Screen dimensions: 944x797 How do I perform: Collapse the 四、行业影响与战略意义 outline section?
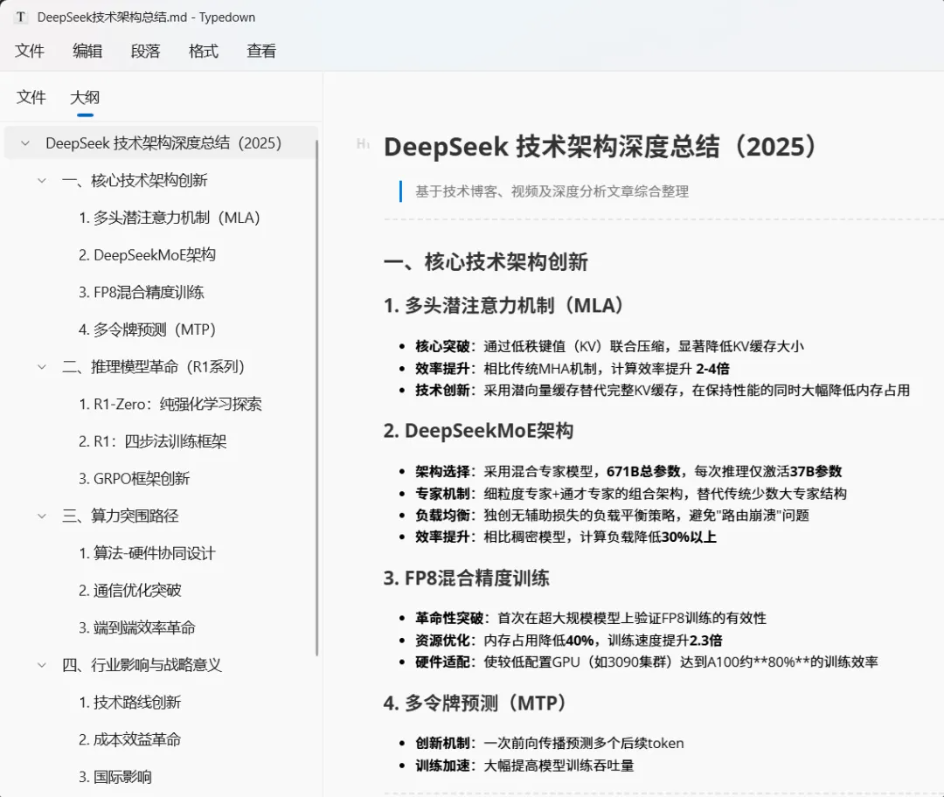pos(42,665)
